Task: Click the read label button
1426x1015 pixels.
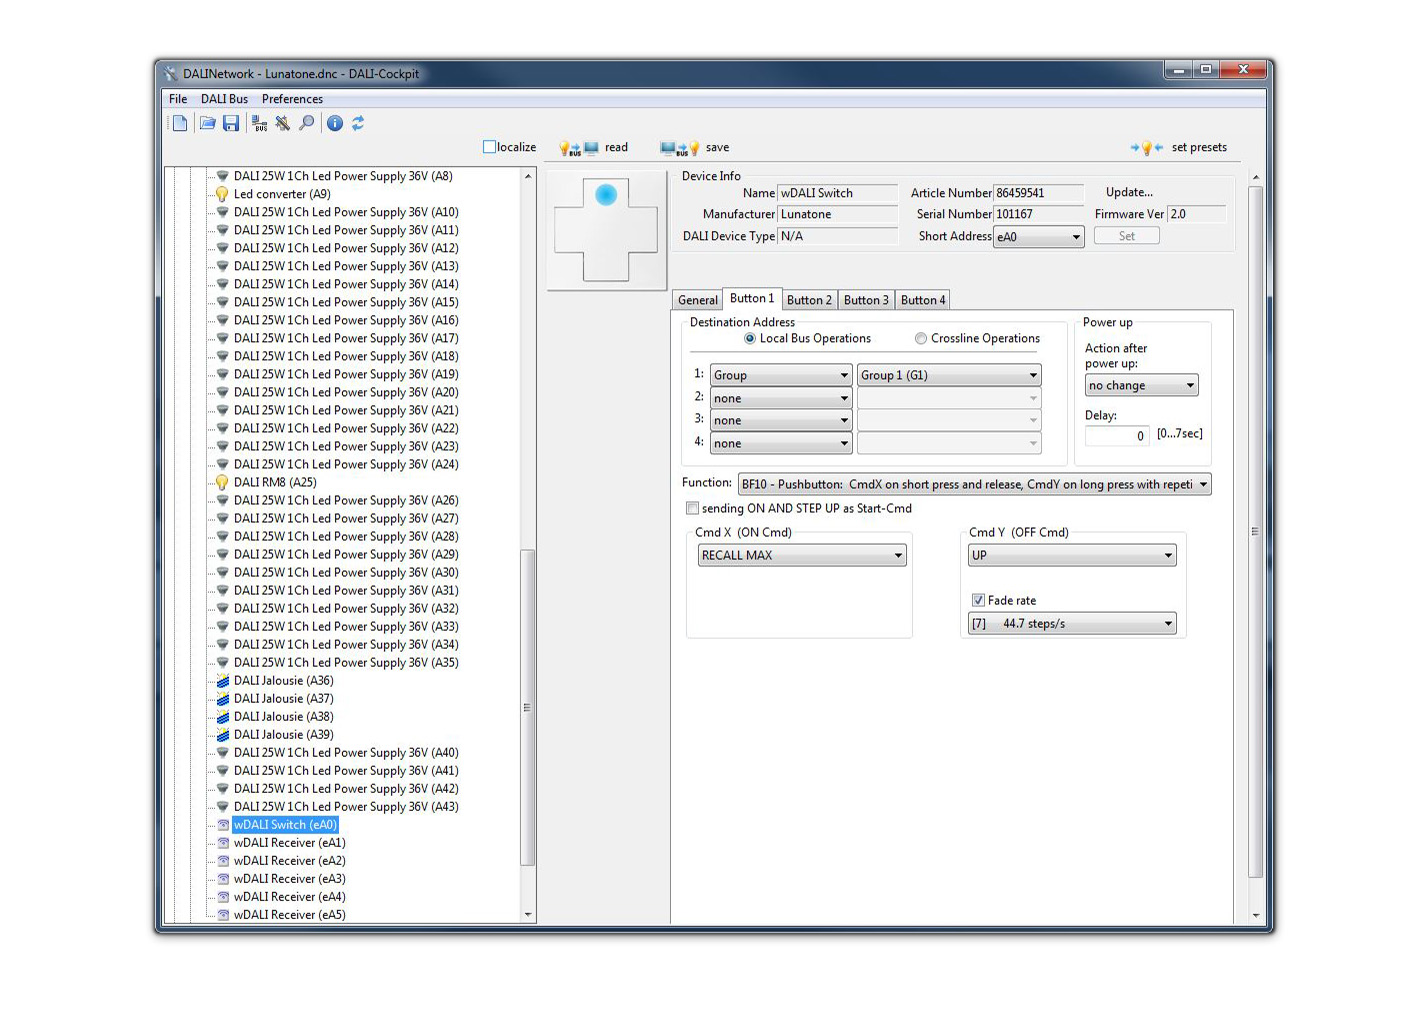Action: point(616,148)
